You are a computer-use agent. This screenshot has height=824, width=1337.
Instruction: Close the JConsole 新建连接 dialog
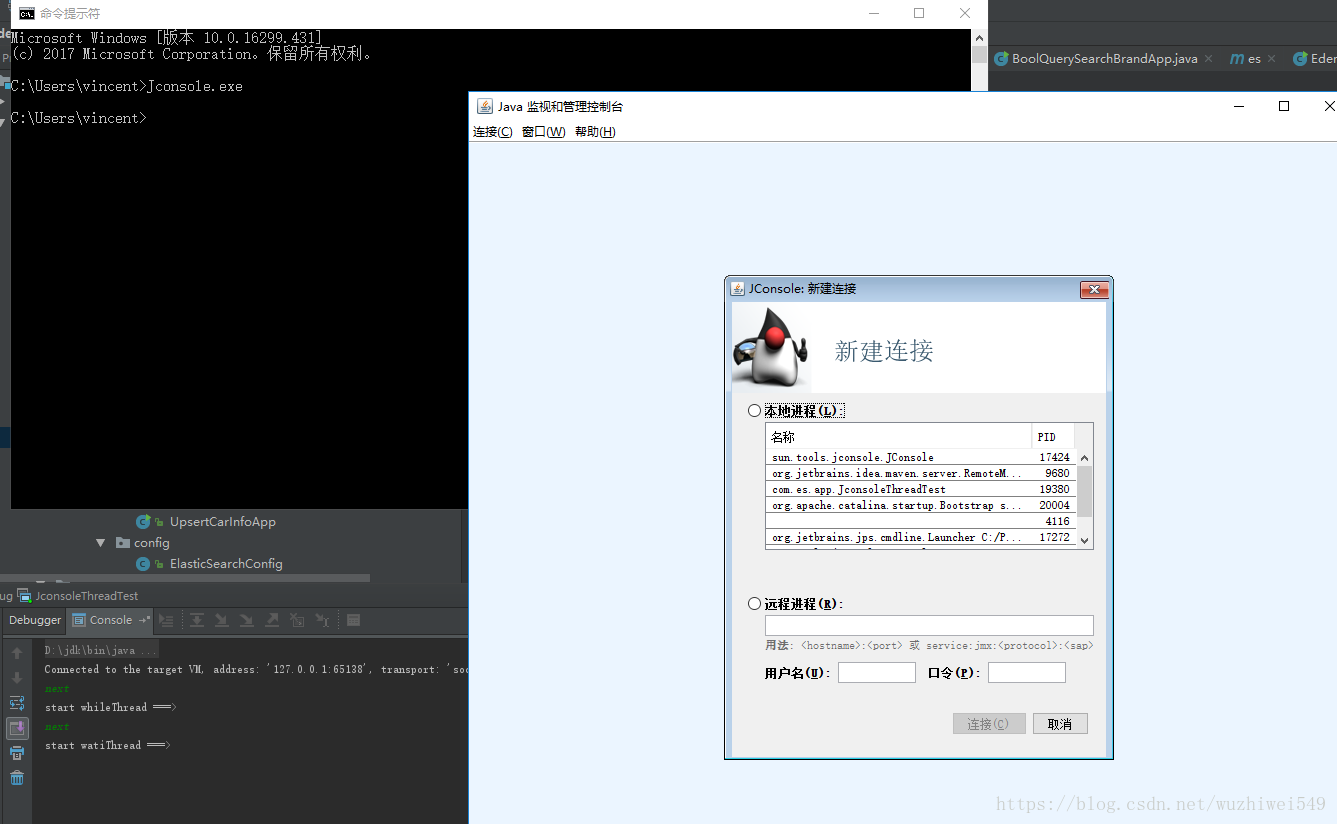tap(1094, 289)
